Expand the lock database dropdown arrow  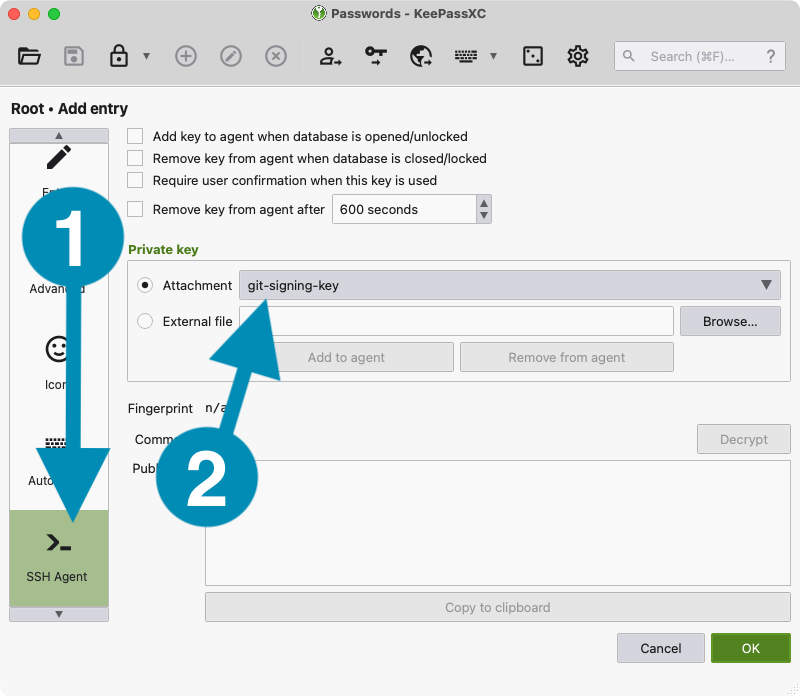pos(147,56)
